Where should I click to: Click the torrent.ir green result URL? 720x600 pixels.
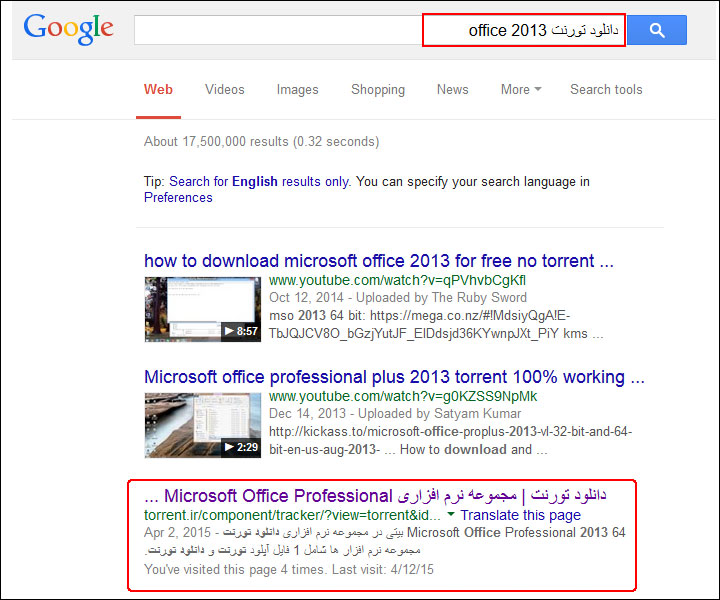290,515
